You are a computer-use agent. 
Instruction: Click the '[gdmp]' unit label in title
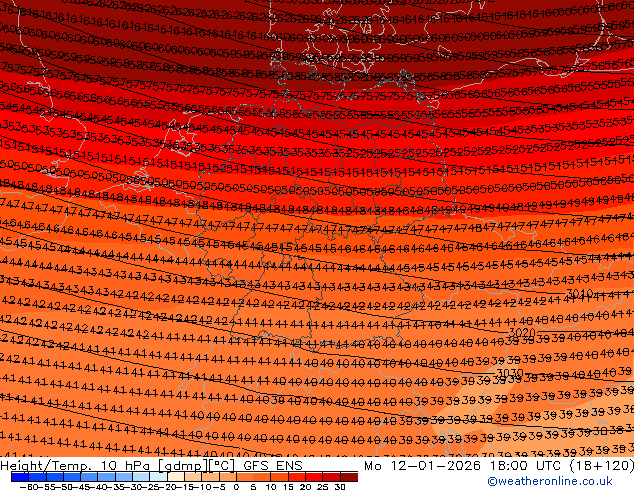tap(183, 466)
